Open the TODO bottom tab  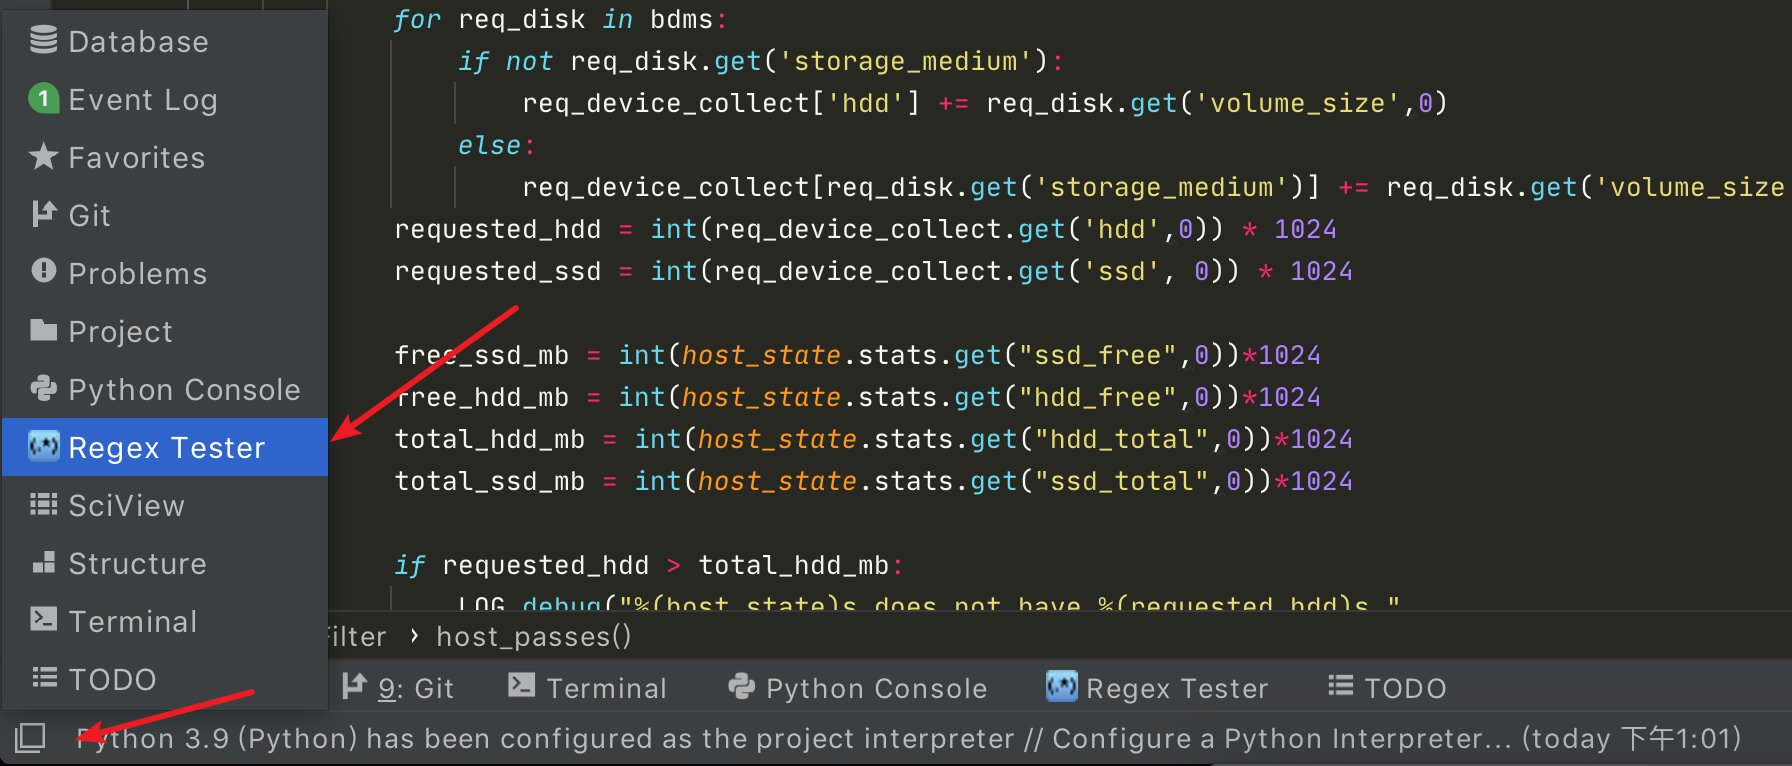coord(1387,688)
